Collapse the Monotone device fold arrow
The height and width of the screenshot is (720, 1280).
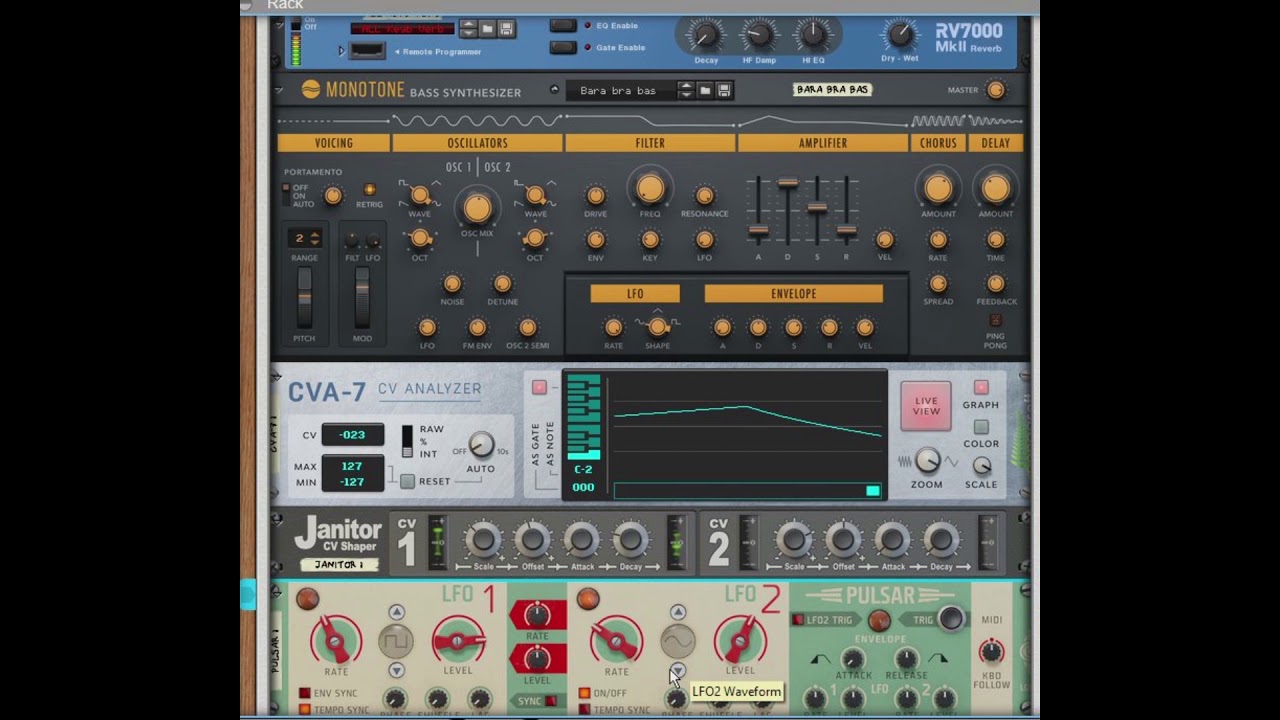pyautogui.click(x=279, y=90)
